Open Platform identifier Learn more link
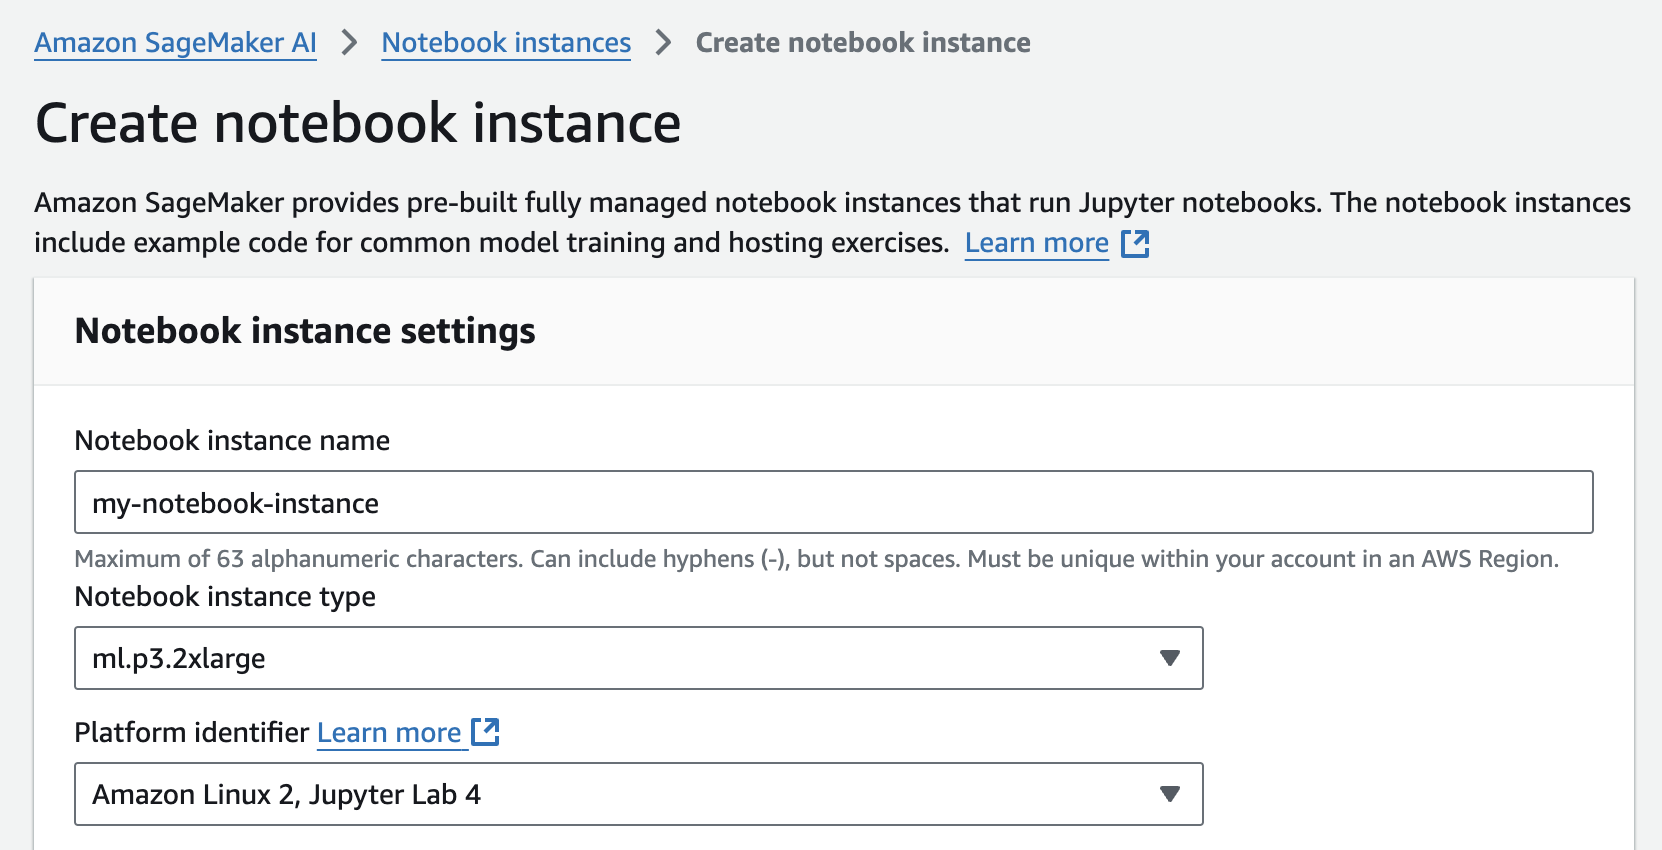Image resolution: width=1662 pixels, height=850 pixels. click(389, 733)
